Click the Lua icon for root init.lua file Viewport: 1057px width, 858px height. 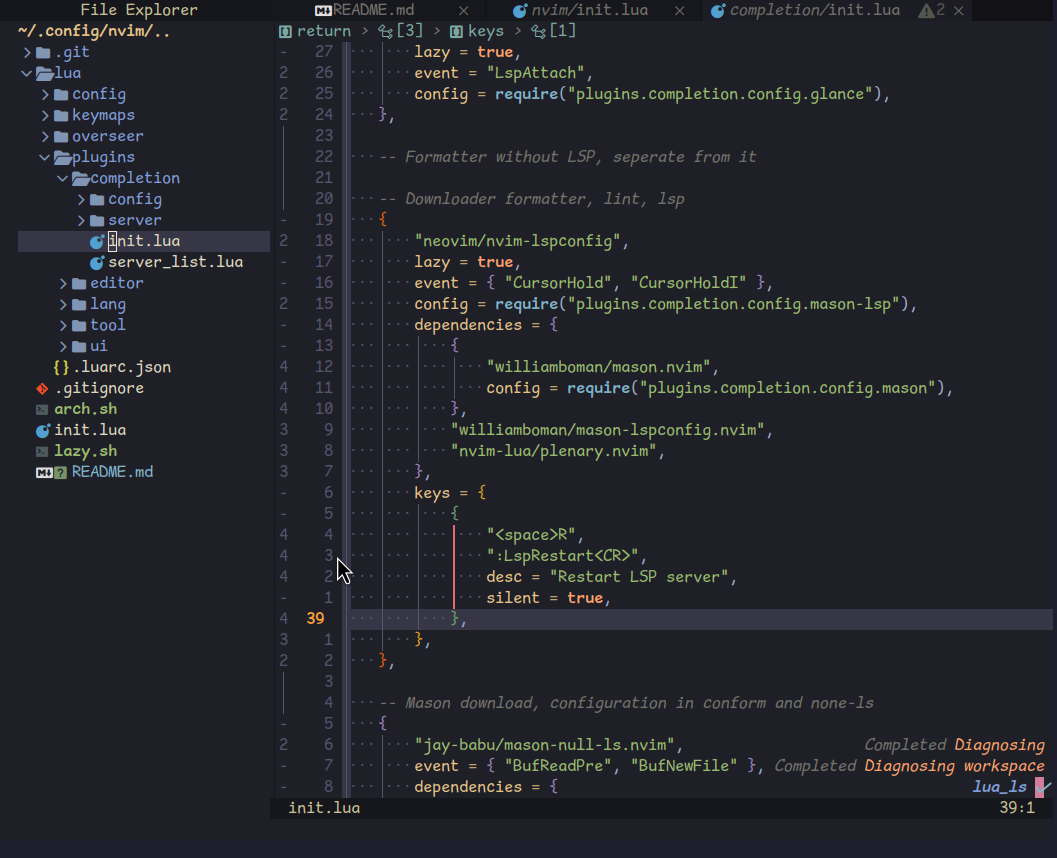click(42, 430)
